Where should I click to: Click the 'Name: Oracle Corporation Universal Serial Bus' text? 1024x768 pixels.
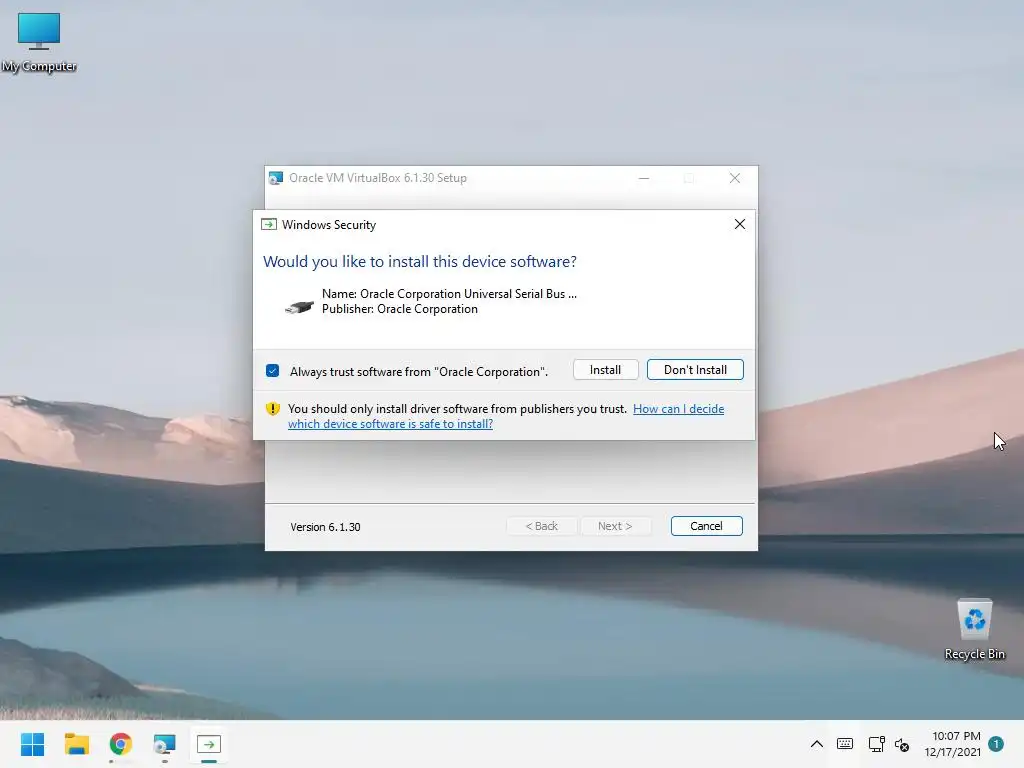(449, 294)
